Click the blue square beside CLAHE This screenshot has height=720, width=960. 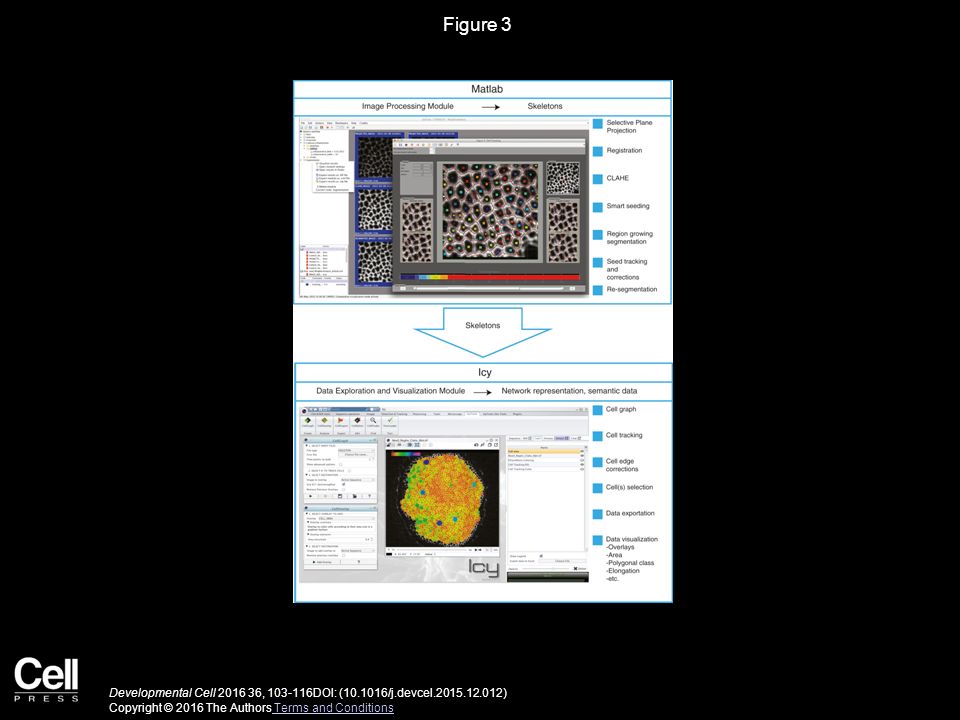[x=598, y=179]
